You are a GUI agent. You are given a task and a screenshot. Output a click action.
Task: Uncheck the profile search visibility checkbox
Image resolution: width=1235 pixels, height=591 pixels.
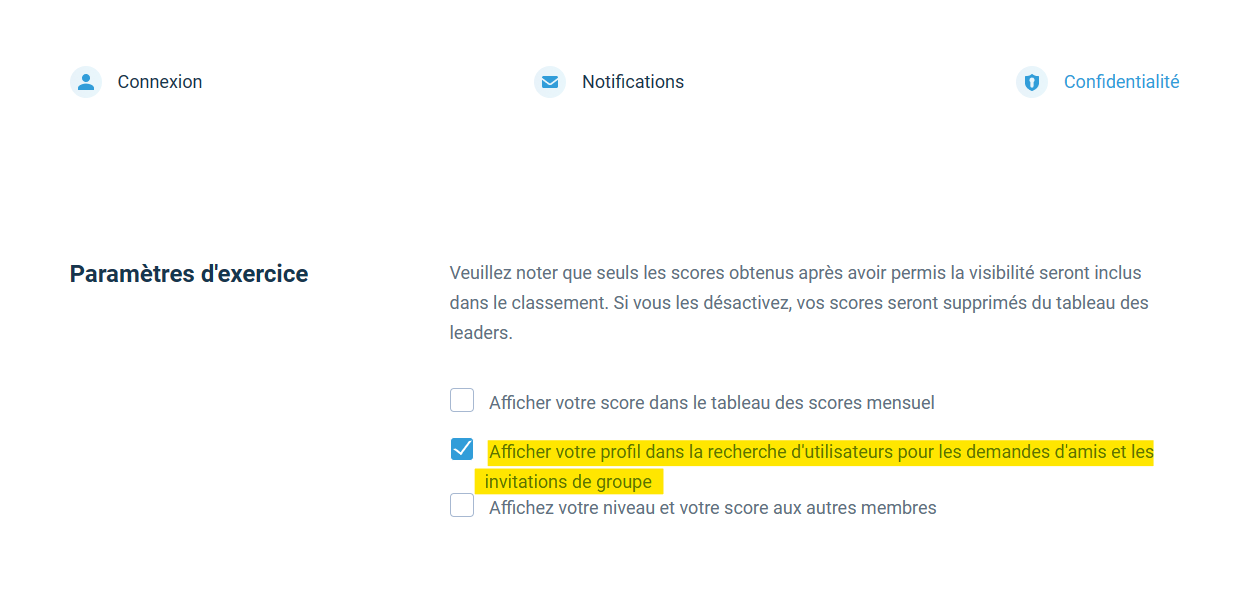point(462,449)
